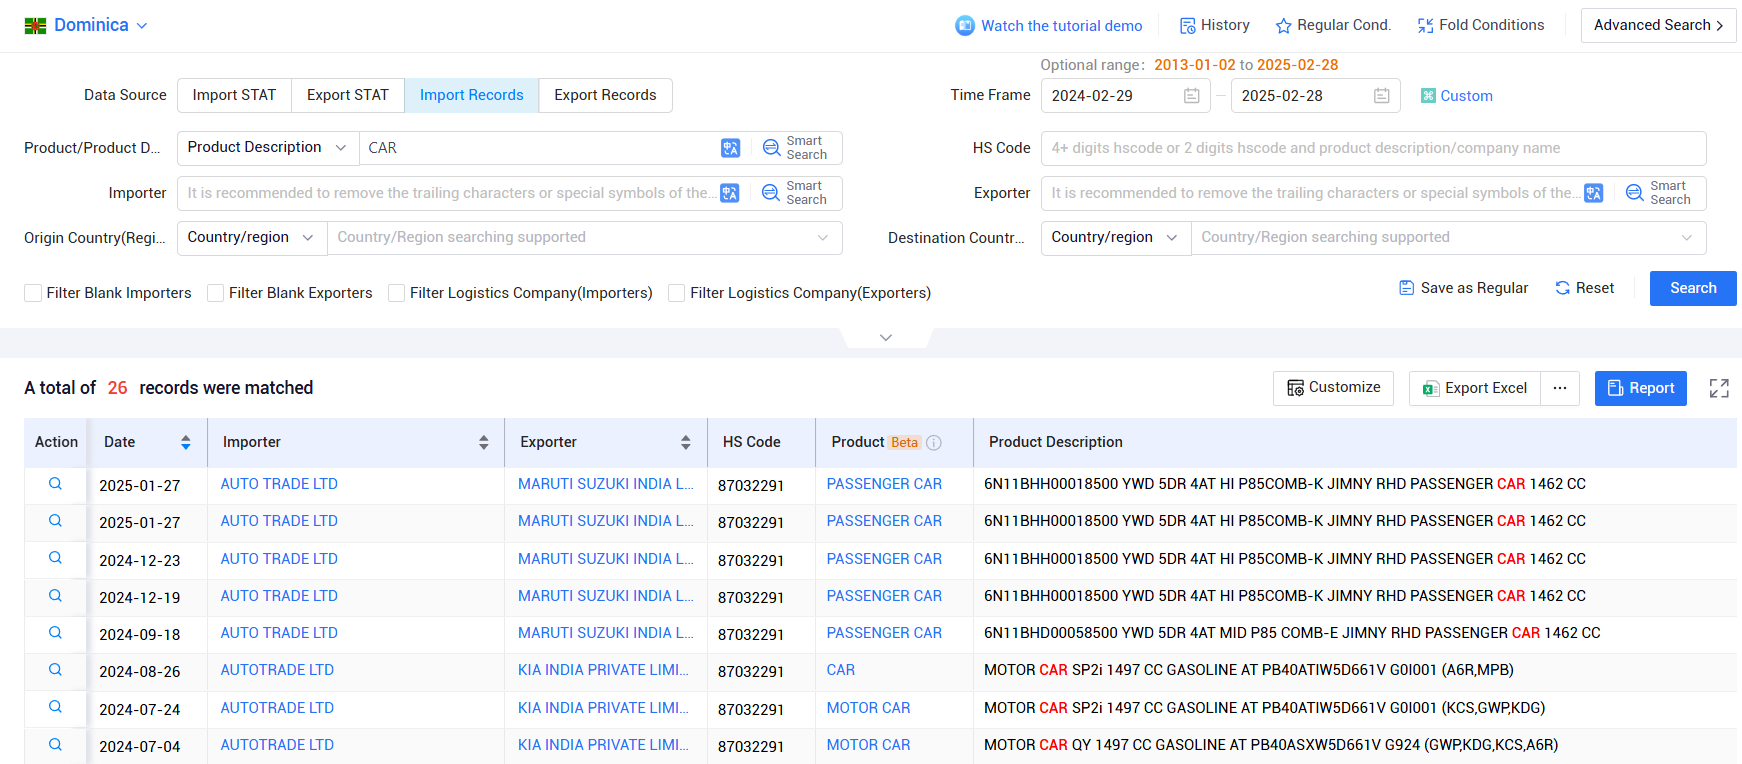View details of 2024-08-26 record
Image resolution: width=1742 pixels, height=764 pixels.
[x=55, y=670]
